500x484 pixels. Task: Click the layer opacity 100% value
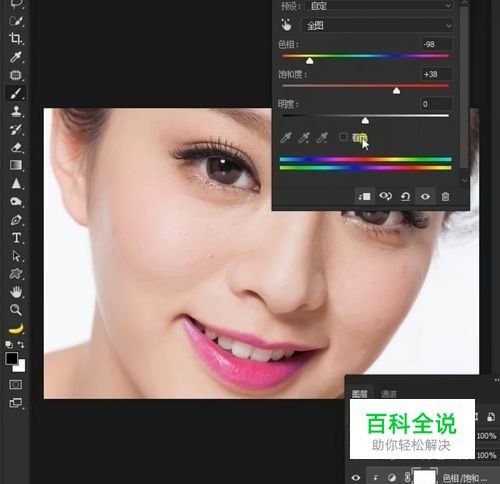click(486, 436)
